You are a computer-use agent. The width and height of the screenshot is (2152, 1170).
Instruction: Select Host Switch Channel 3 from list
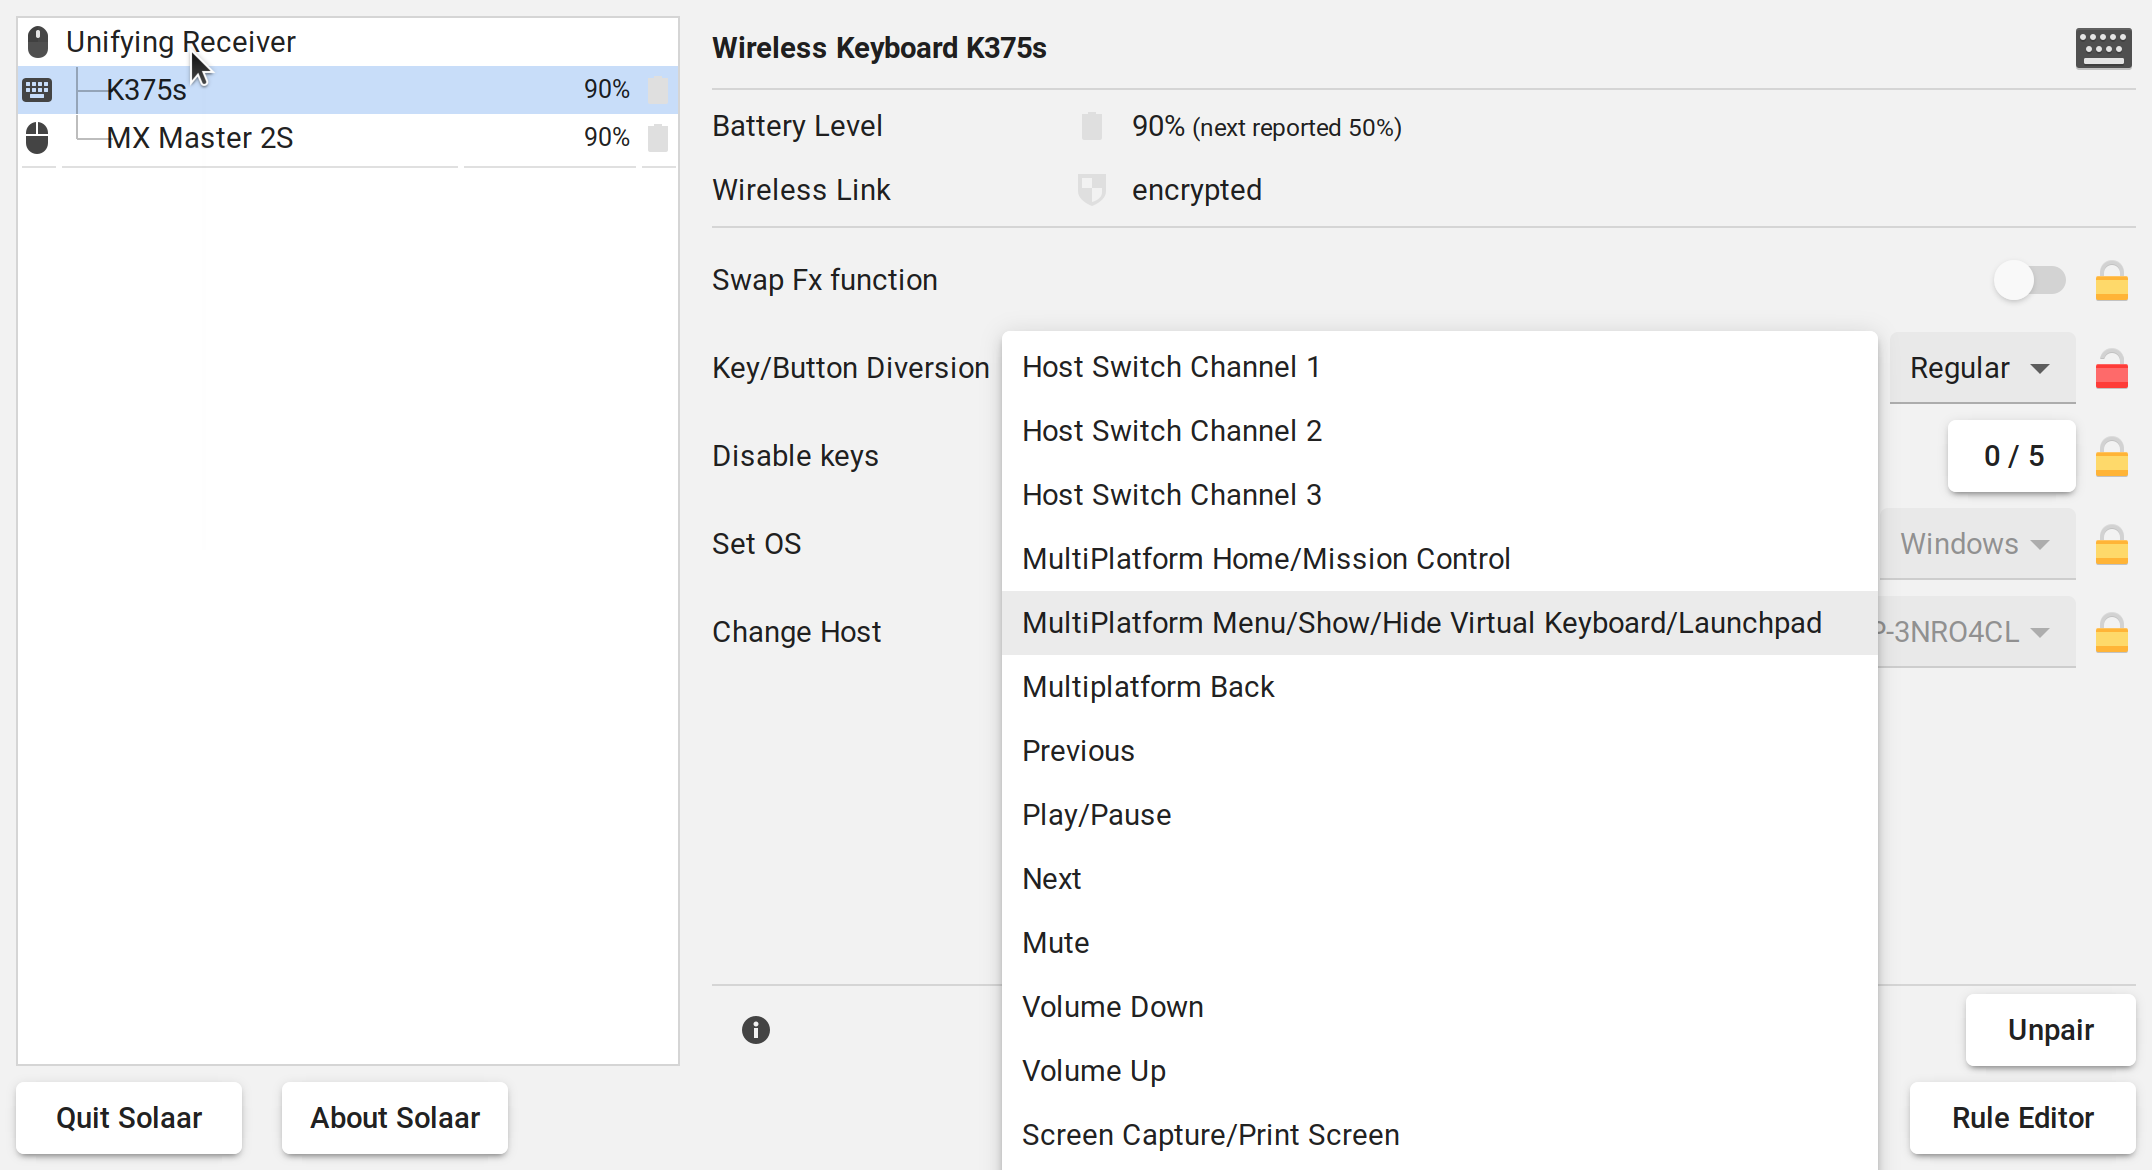1440,495
